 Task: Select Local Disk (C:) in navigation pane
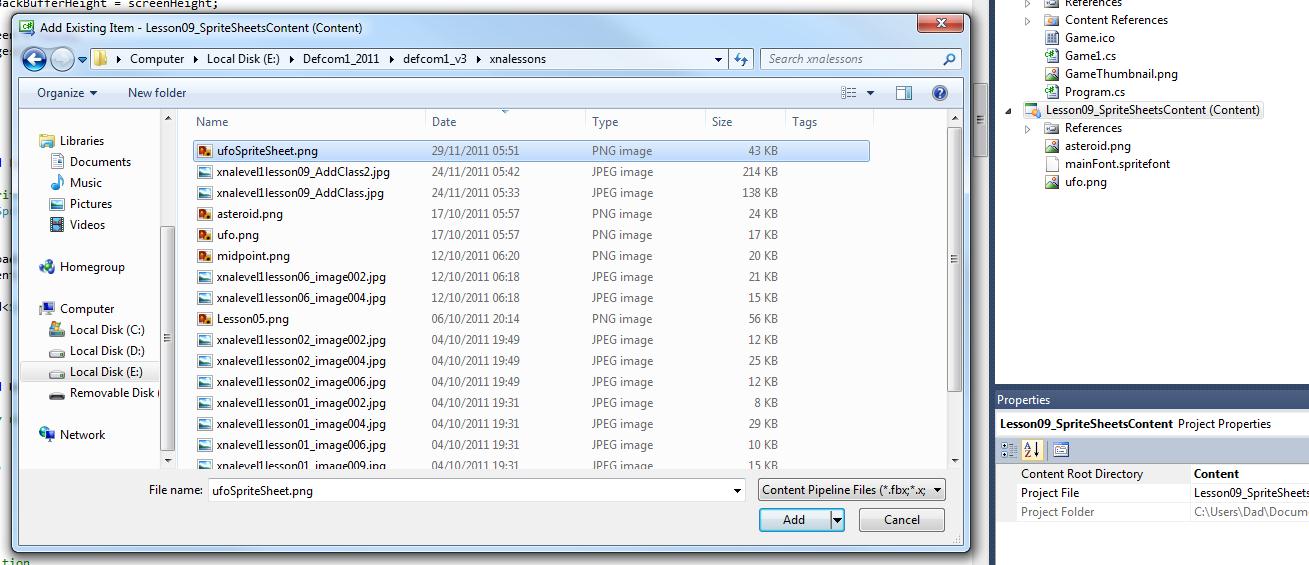coord(106,330)
